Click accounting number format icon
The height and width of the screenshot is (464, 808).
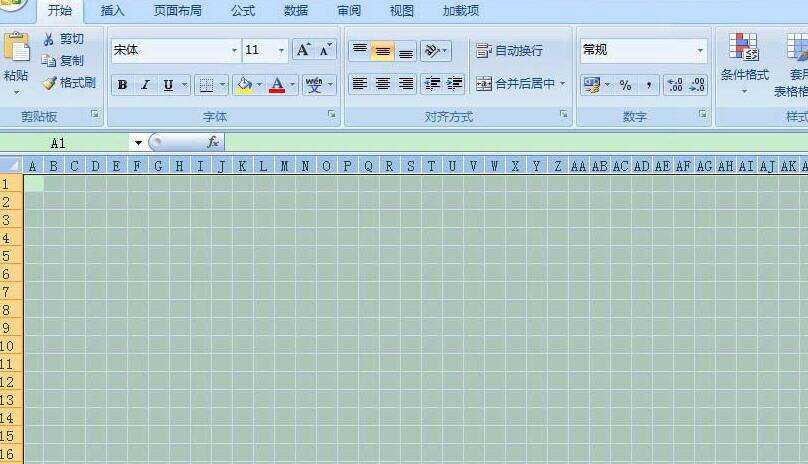(592, 85)
